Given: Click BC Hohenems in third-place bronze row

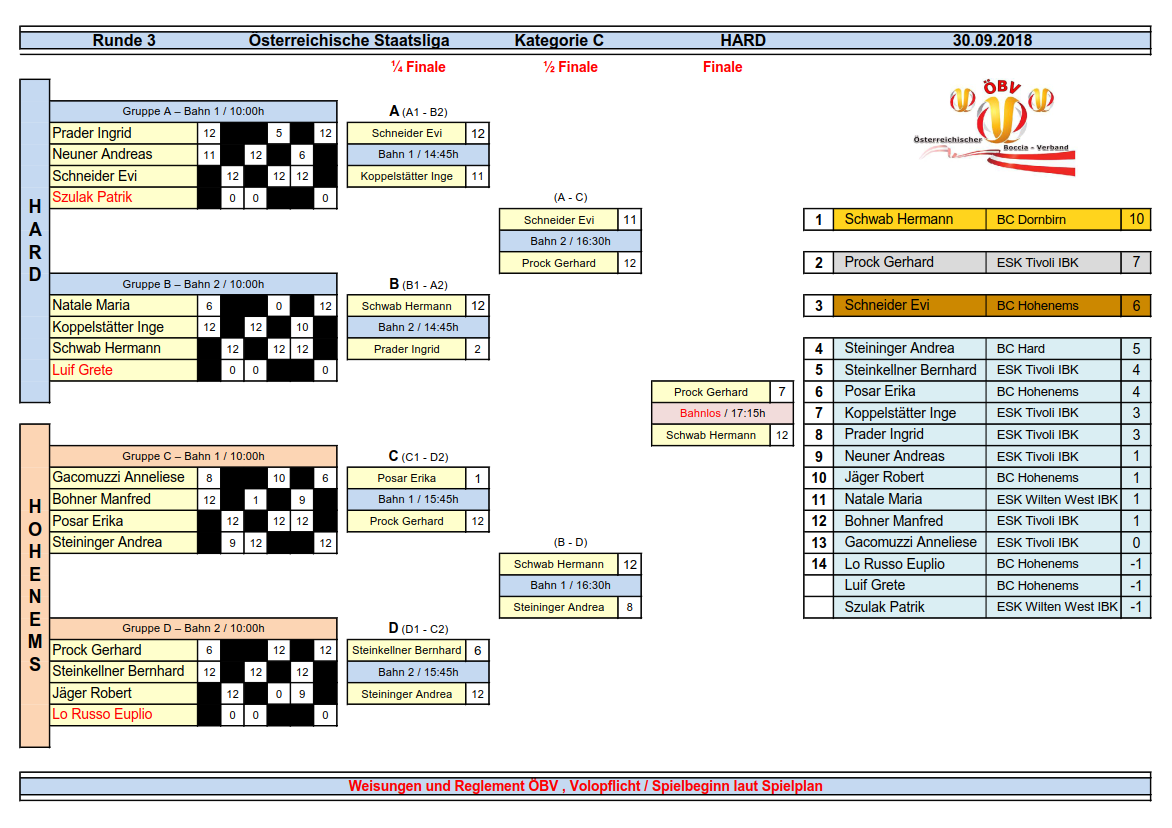Looking at the screenshot, I should (1037, 306).
